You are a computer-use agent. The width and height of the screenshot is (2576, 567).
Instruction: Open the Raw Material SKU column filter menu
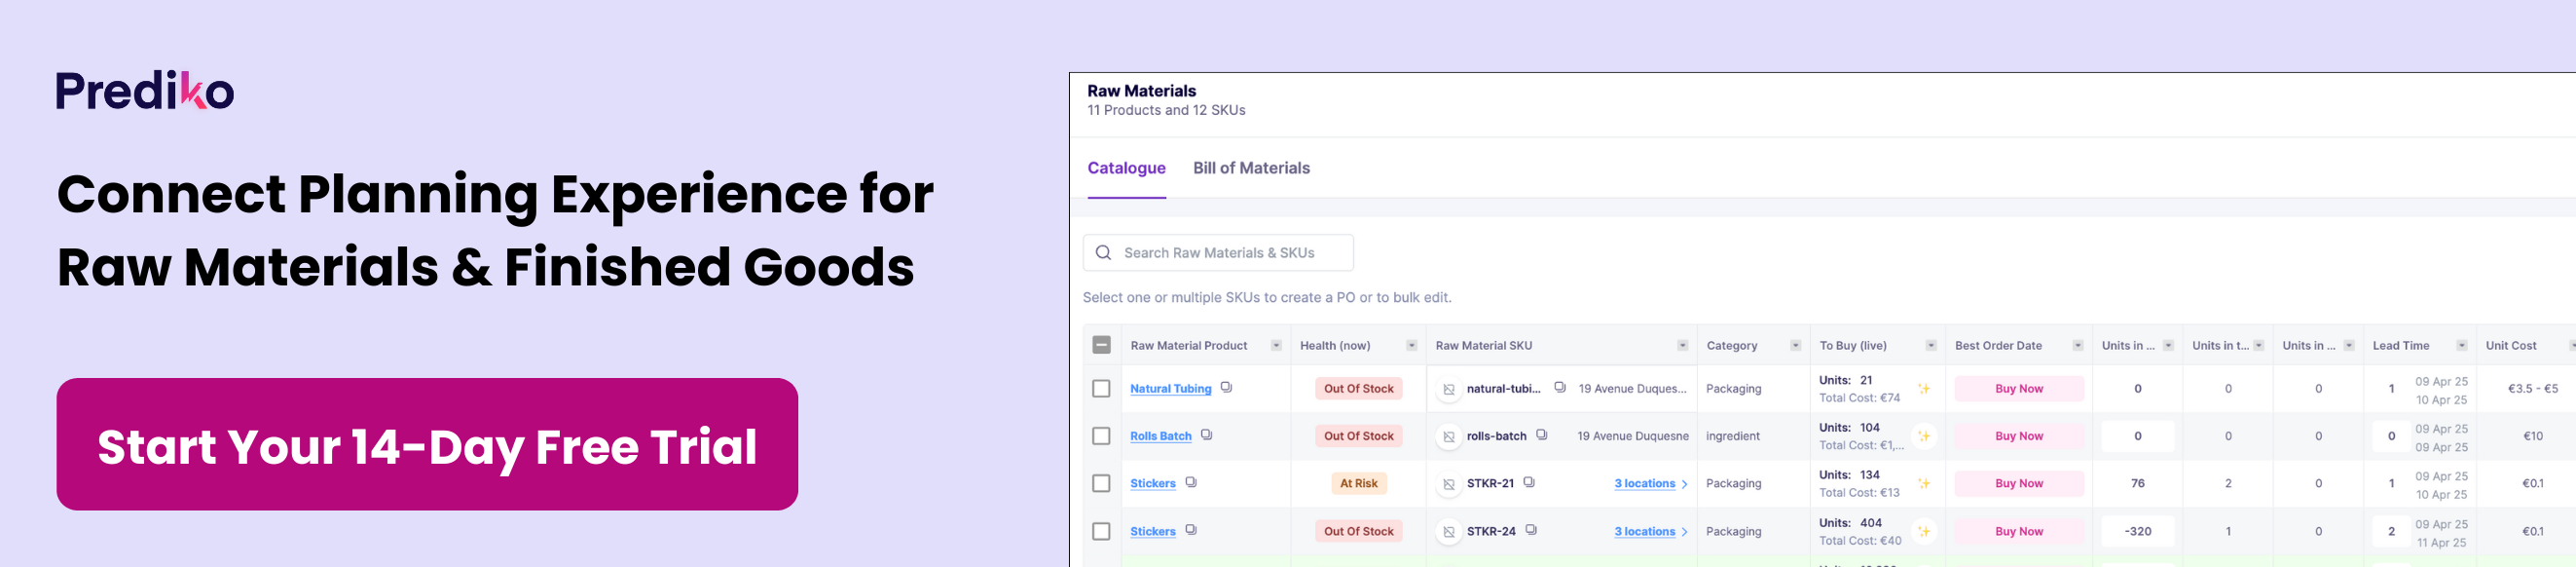tap(1682, 345)
